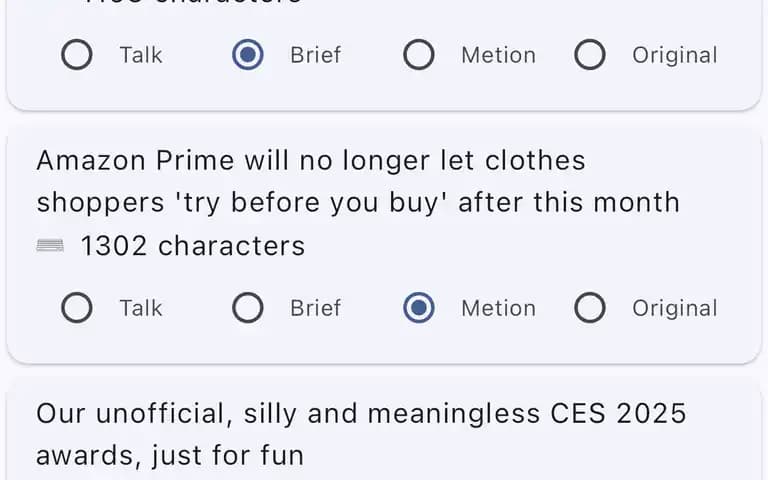Viewport: 768px width, 480px height.
Task: Click the '1302 characters' count text
Action: click(192, 245)
